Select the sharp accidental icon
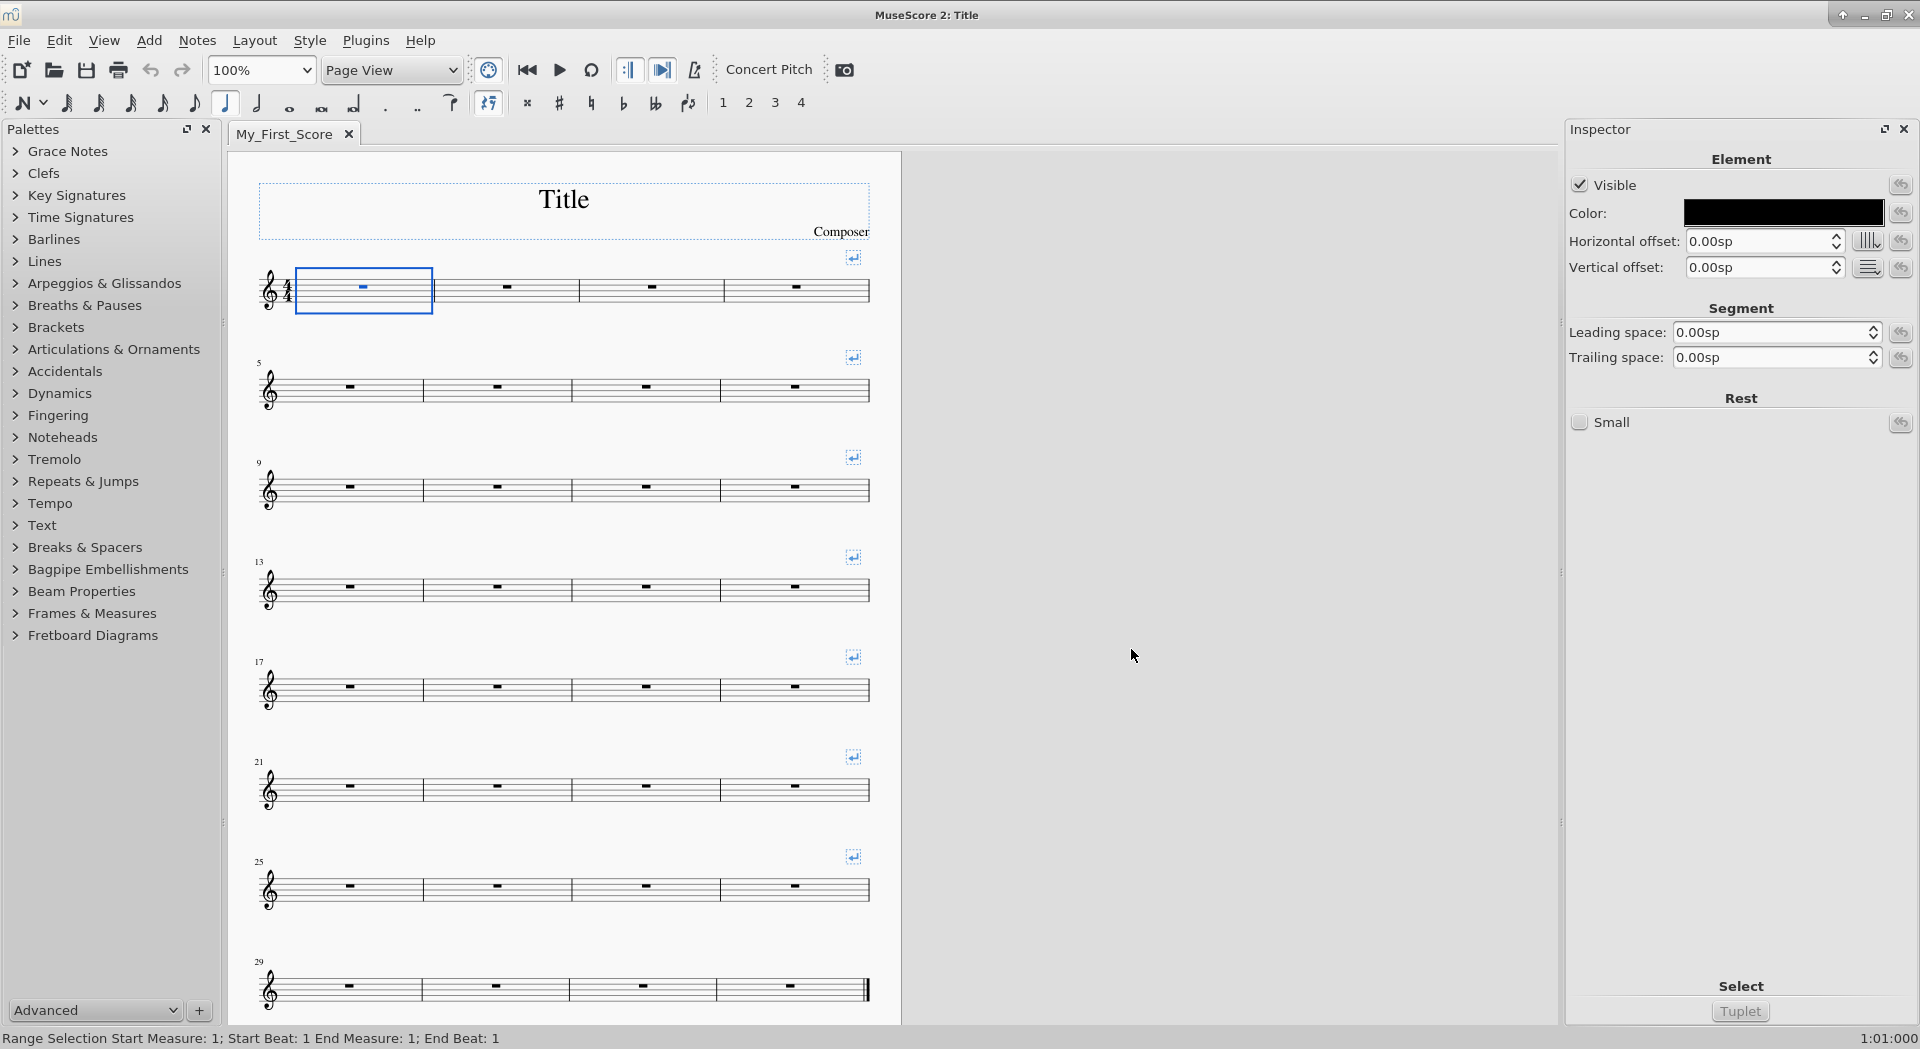Image resolution: width=1920 pixels, height=1049 pixels. point(560,103)
